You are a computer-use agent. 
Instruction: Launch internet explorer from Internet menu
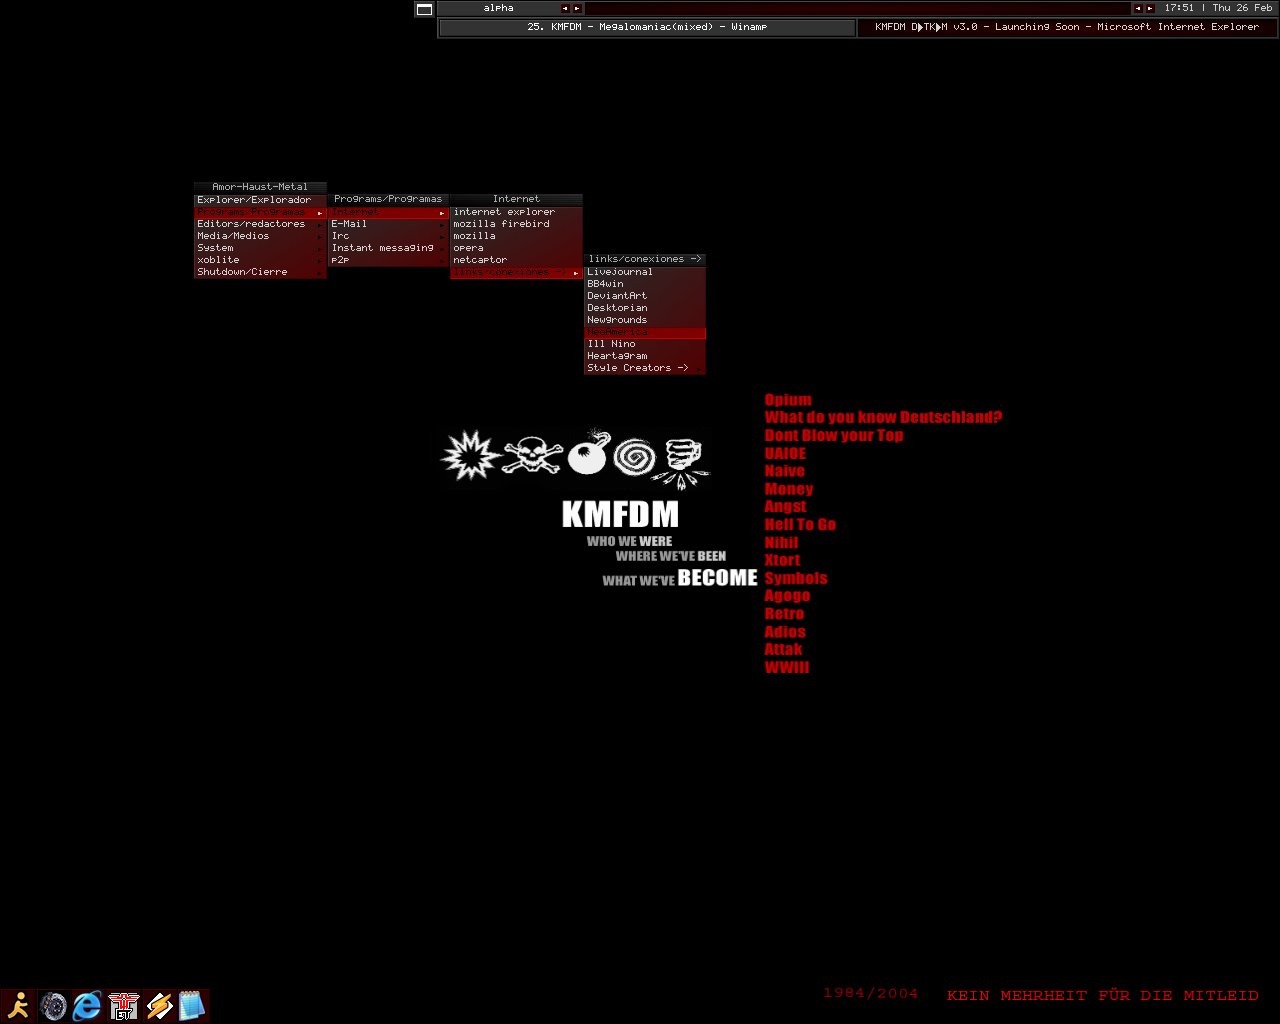coord(516,212)
